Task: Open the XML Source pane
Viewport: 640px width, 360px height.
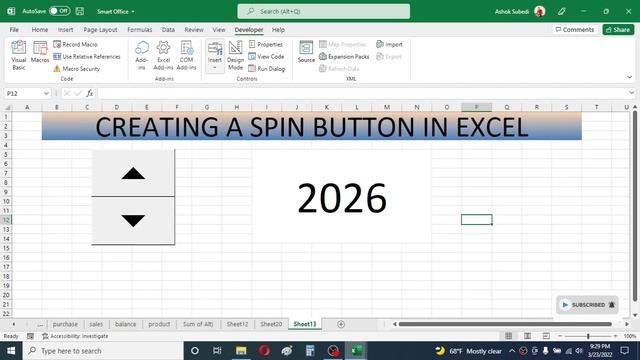Action: [x=306, y=52]
